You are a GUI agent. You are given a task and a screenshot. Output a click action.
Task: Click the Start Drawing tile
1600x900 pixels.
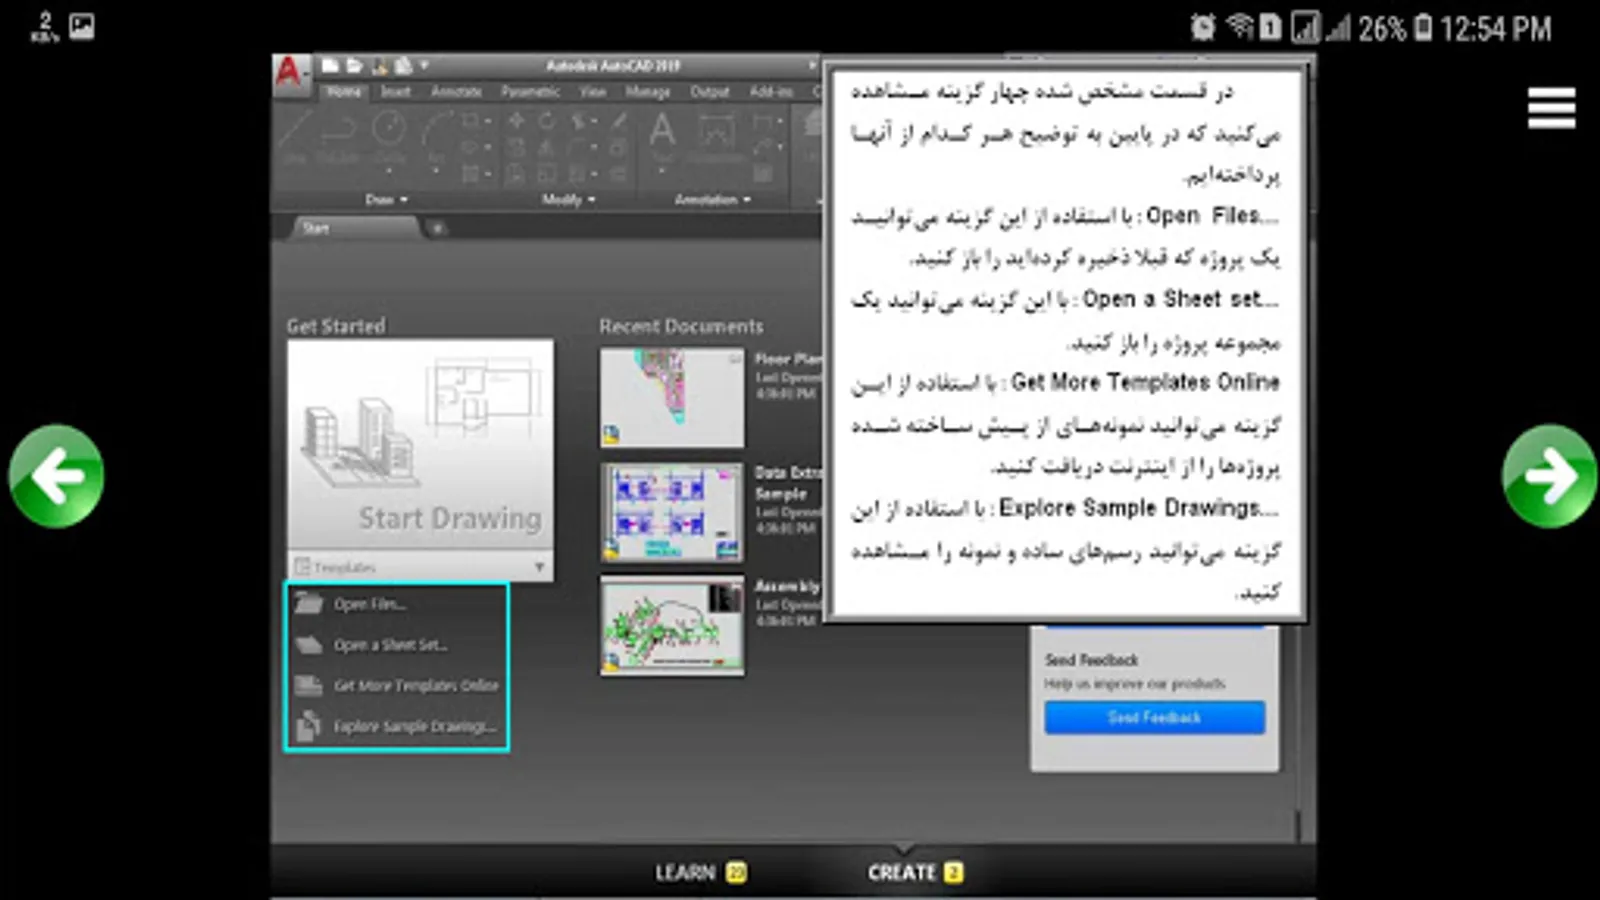click(x=420, y=445)
